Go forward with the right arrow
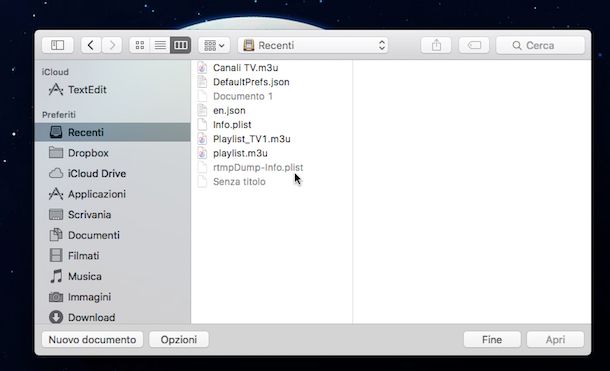The width and height of the screenshot is (610, 371). [x=112, y=46]
